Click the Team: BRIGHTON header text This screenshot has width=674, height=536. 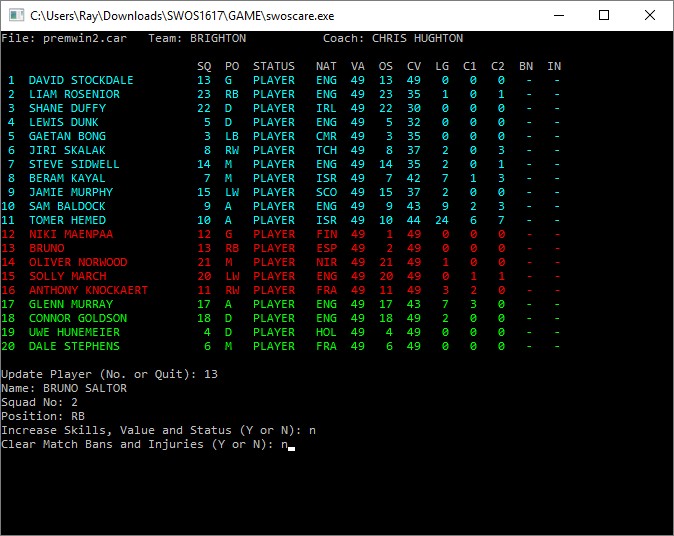pos(196,38)
